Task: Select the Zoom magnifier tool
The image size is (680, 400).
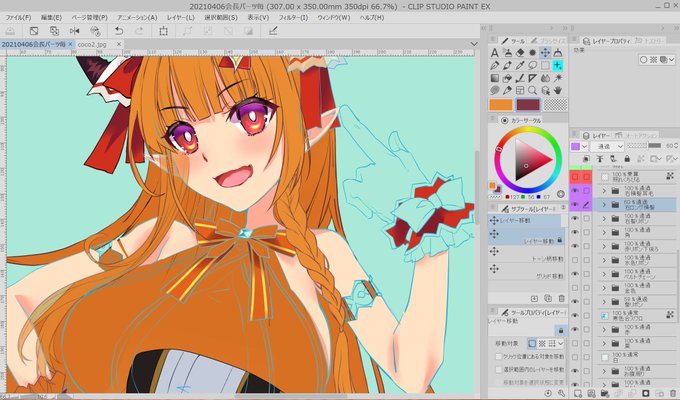Action: click(533, 90)
